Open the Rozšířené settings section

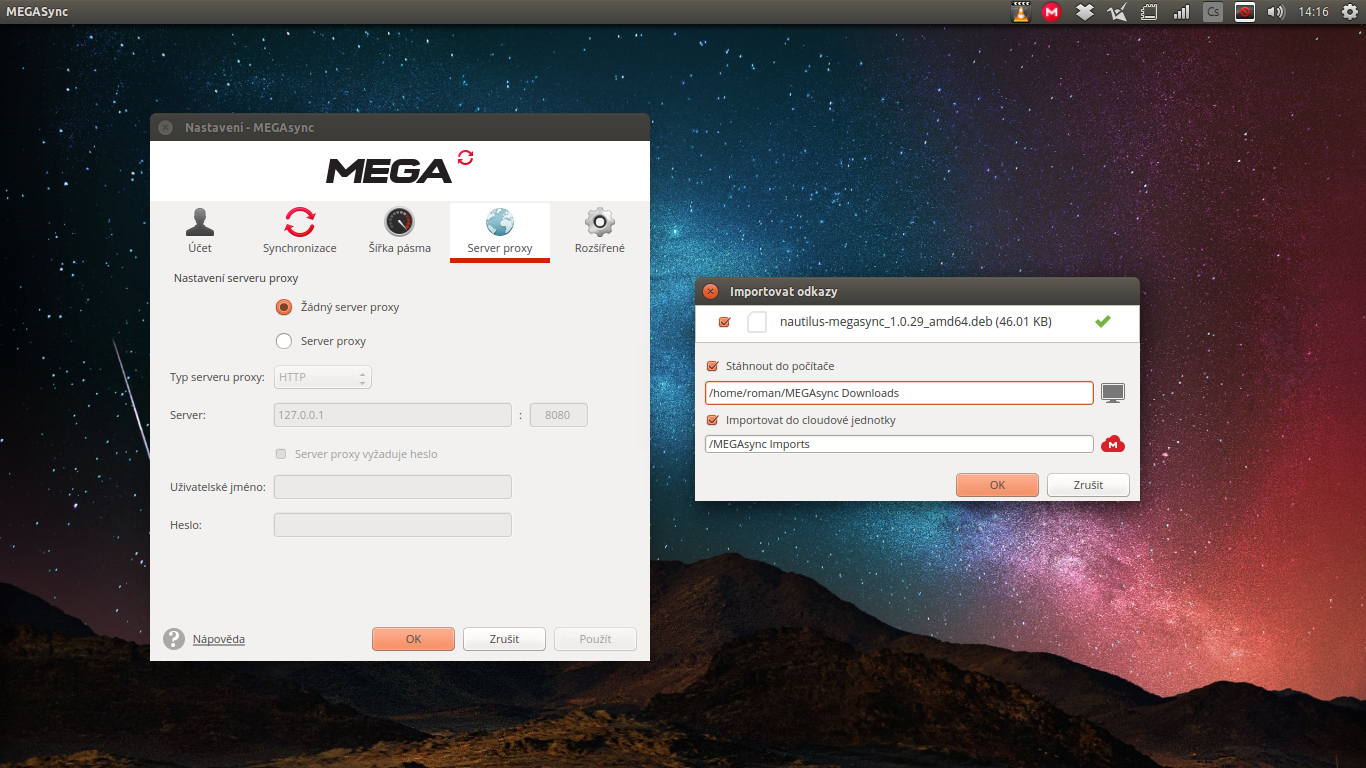(x=599, y=230)
